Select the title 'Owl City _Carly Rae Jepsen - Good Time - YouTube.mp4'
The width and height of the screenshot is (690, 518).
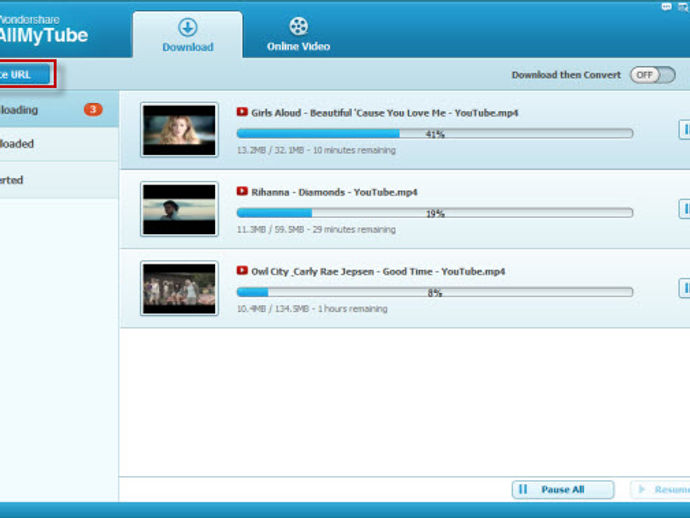coord(378,272)
